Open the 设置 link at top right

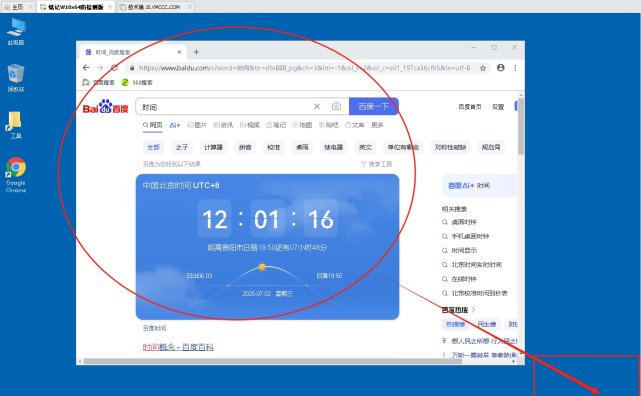(498, 107)
